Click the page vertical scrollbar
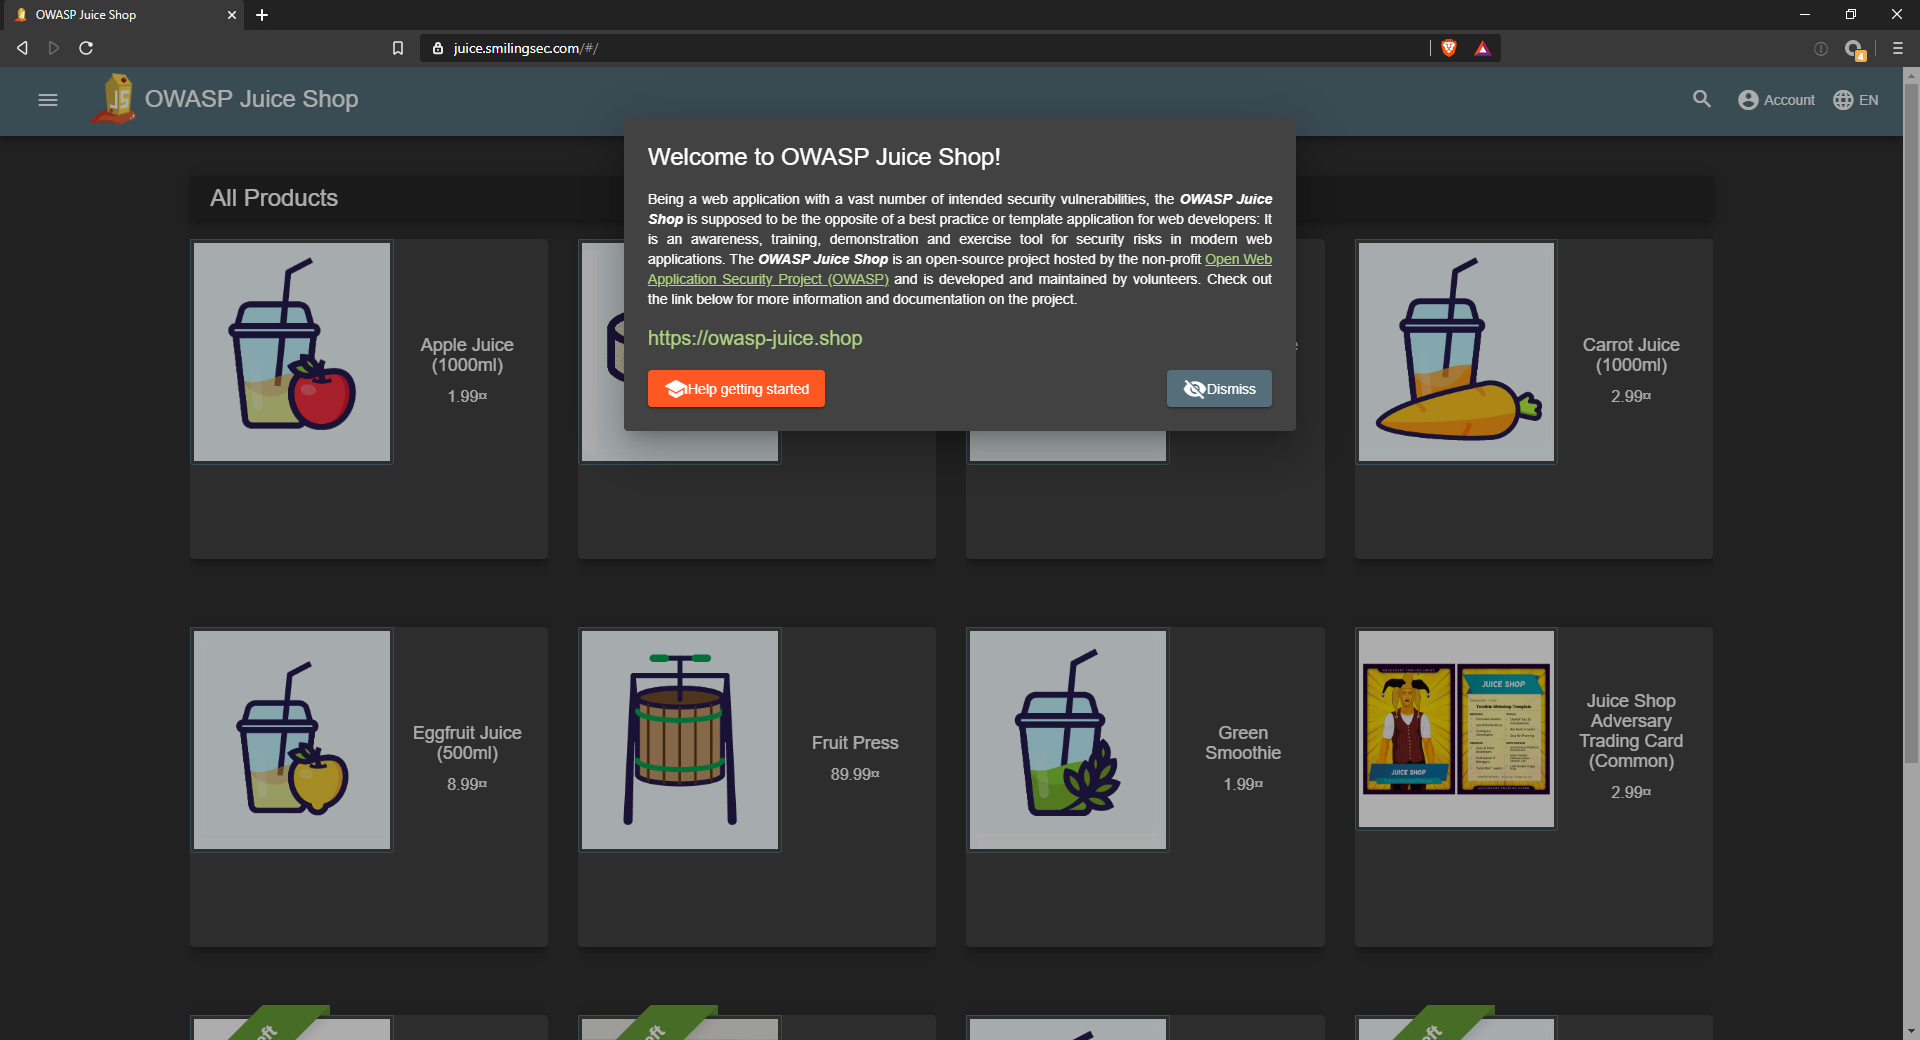Screen dimensions: 1920x1040 [1911, 420]
